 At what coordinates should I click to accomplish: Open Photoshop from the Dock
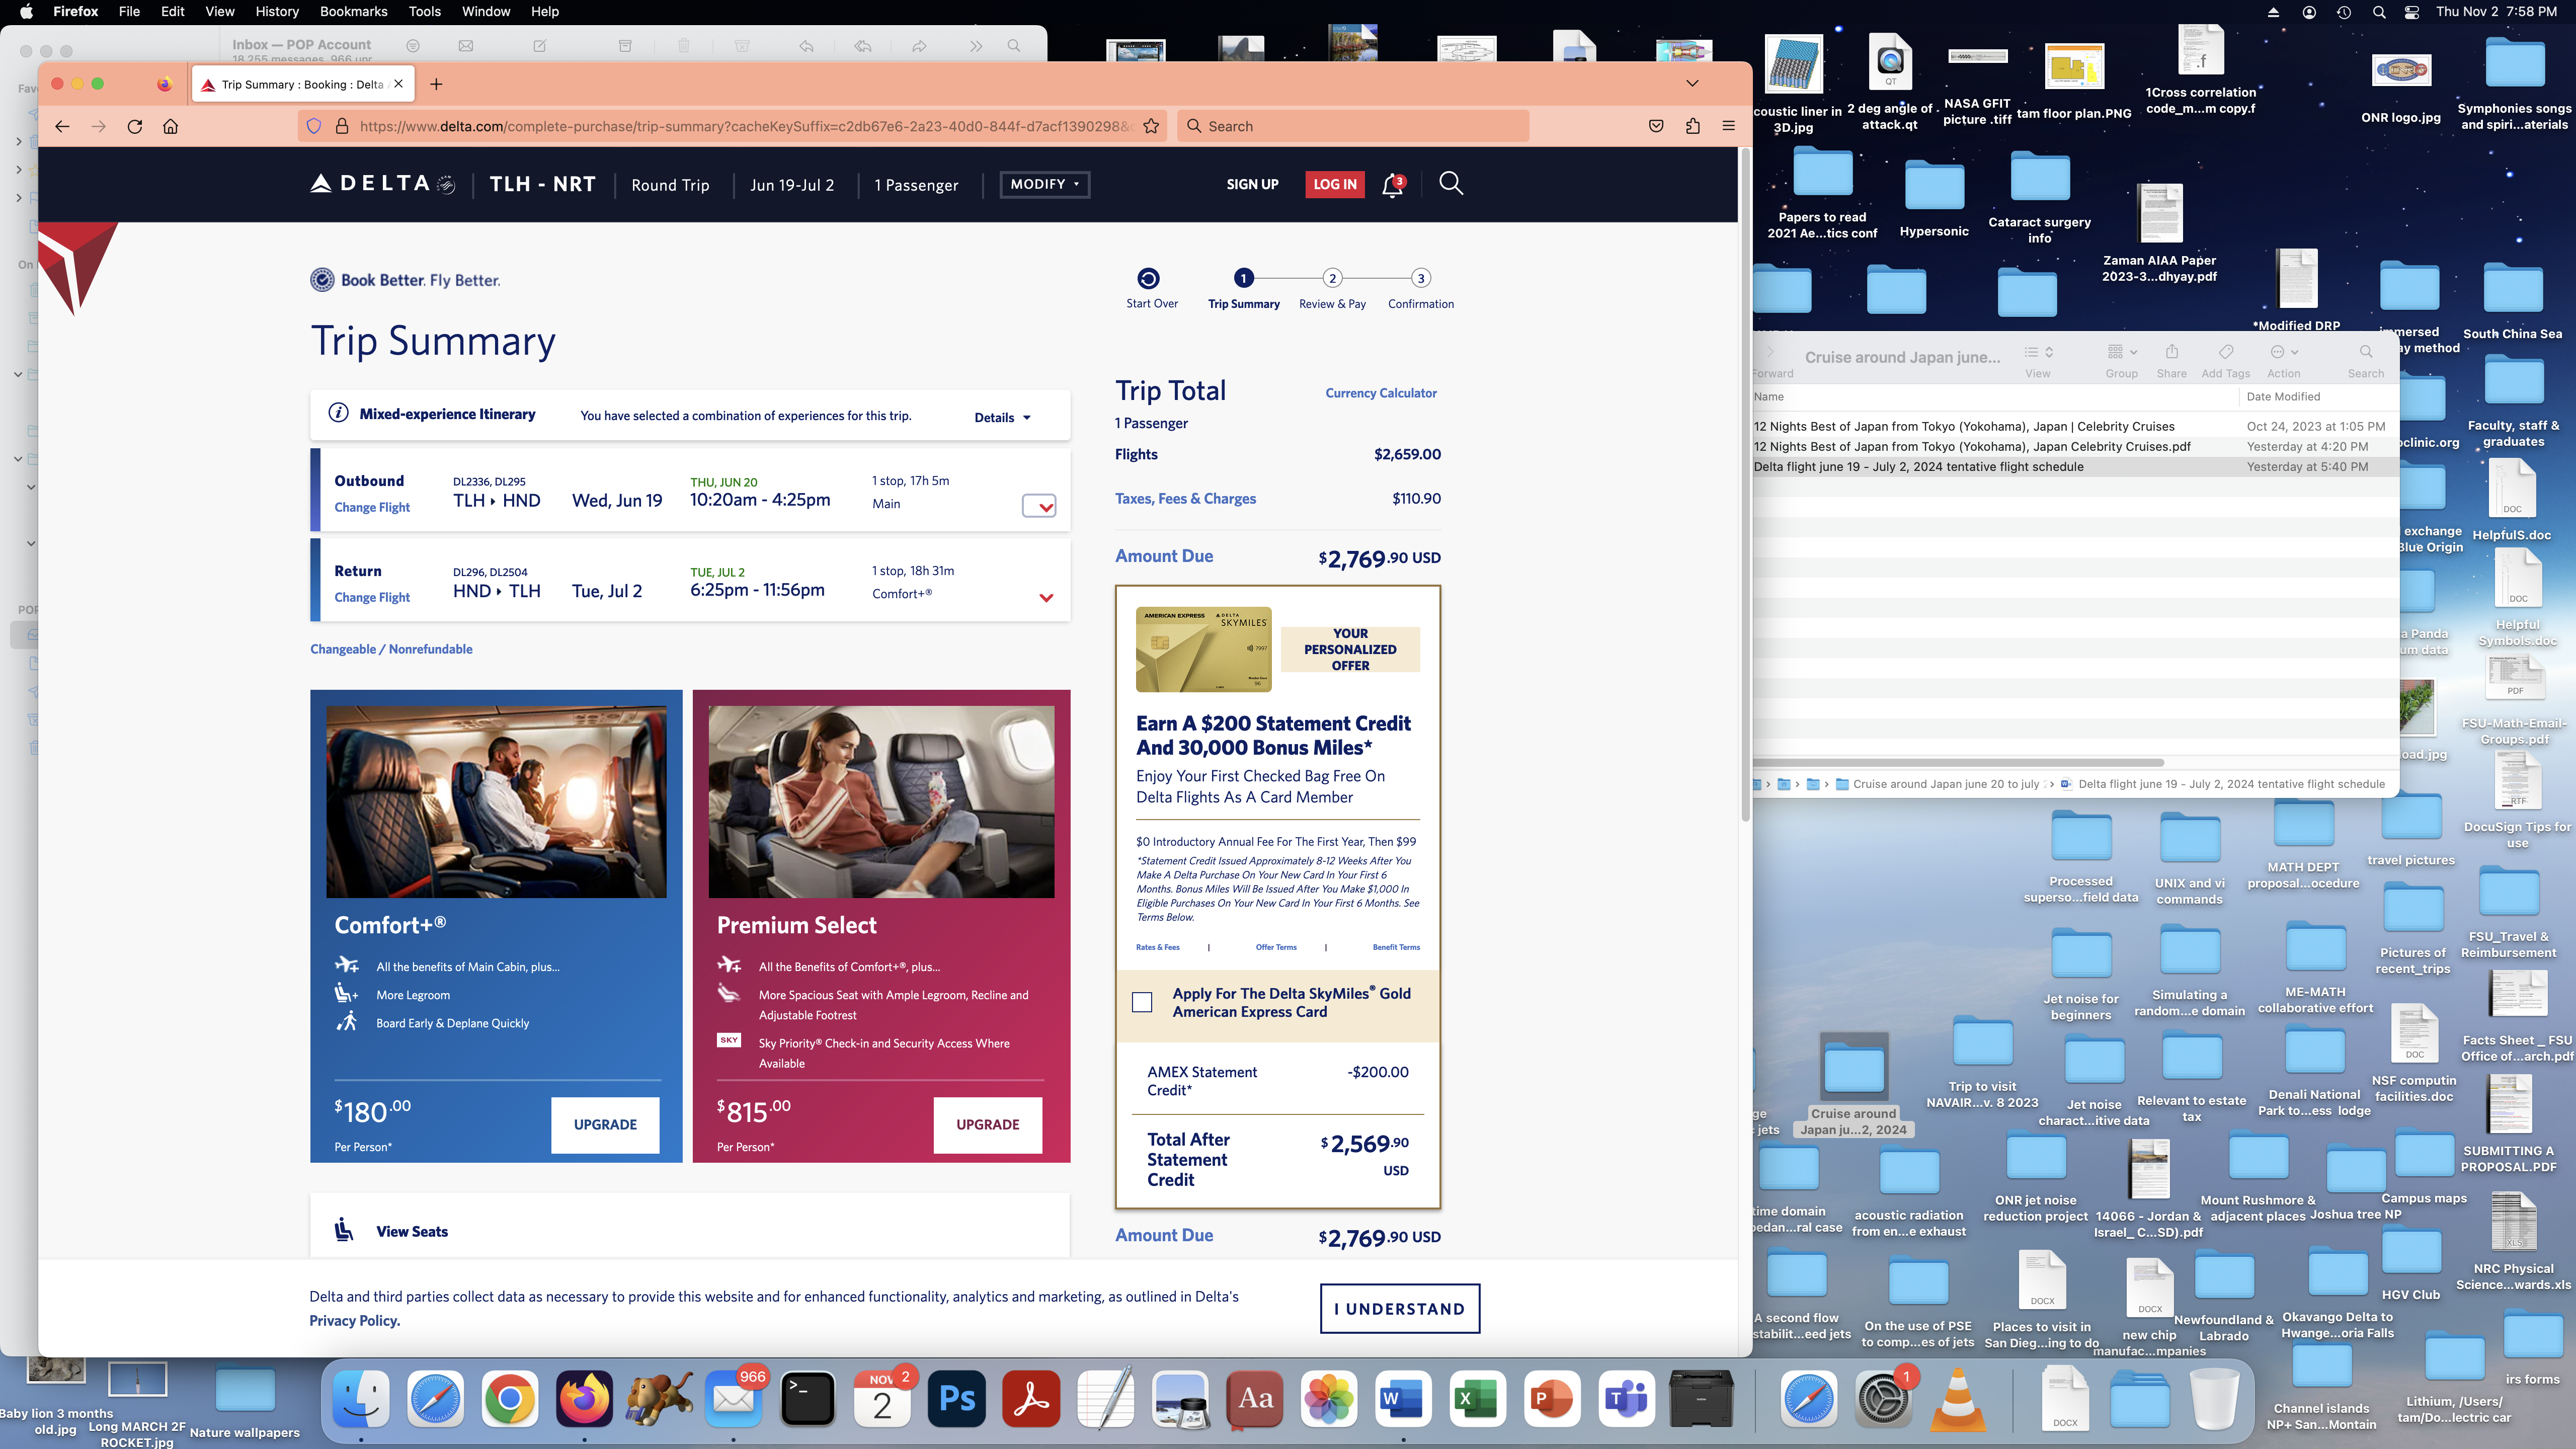pos(957,1398)
